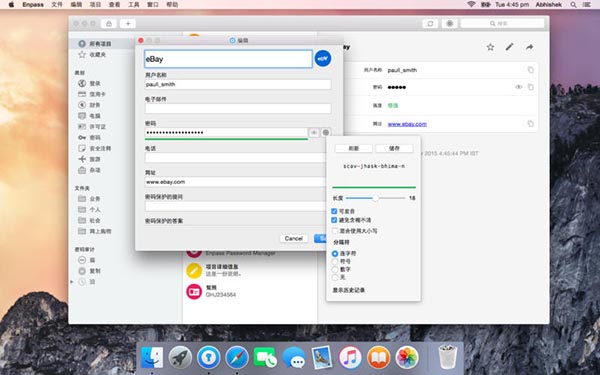Click 刷新 refresh button in generator popup
The height and width of the screenshot is (375, 600).
pyautogui.click(x=354, y=148)
